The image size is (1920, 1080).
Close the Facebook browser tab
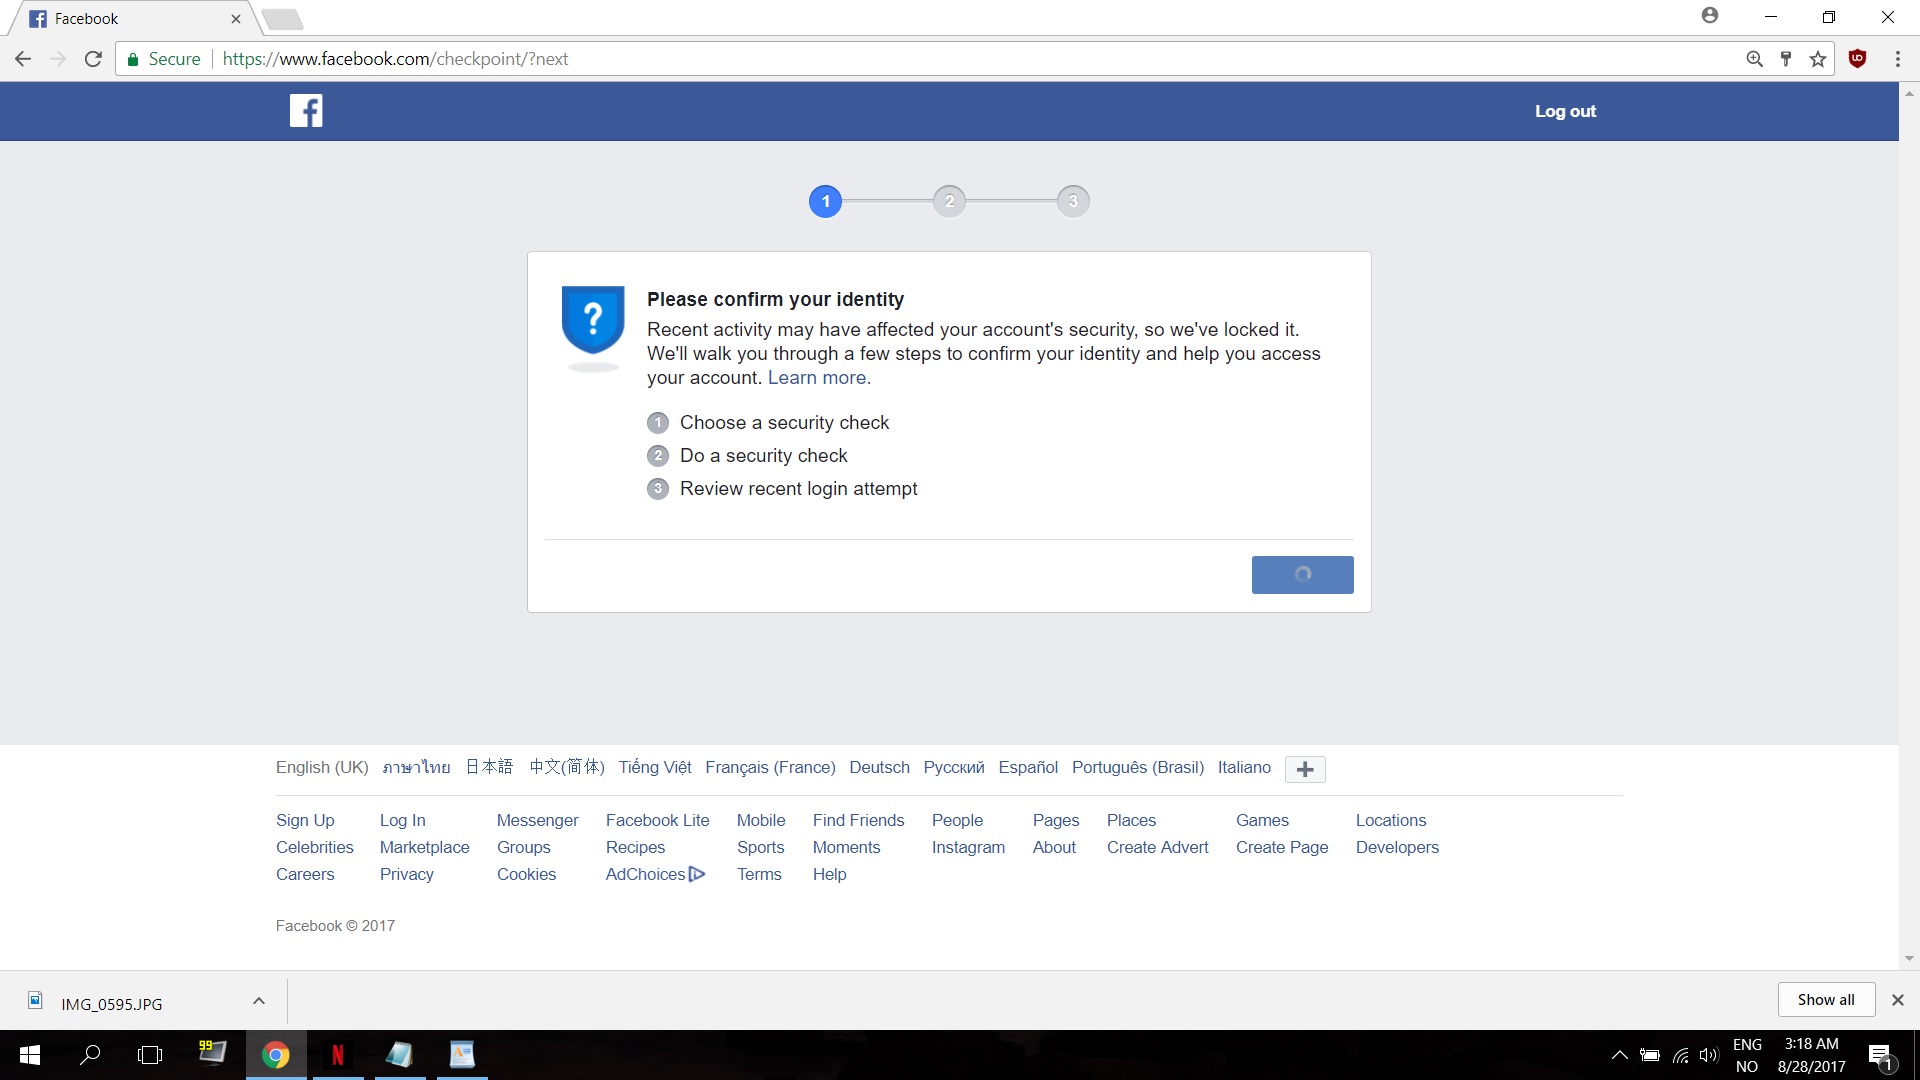(236, 18)
